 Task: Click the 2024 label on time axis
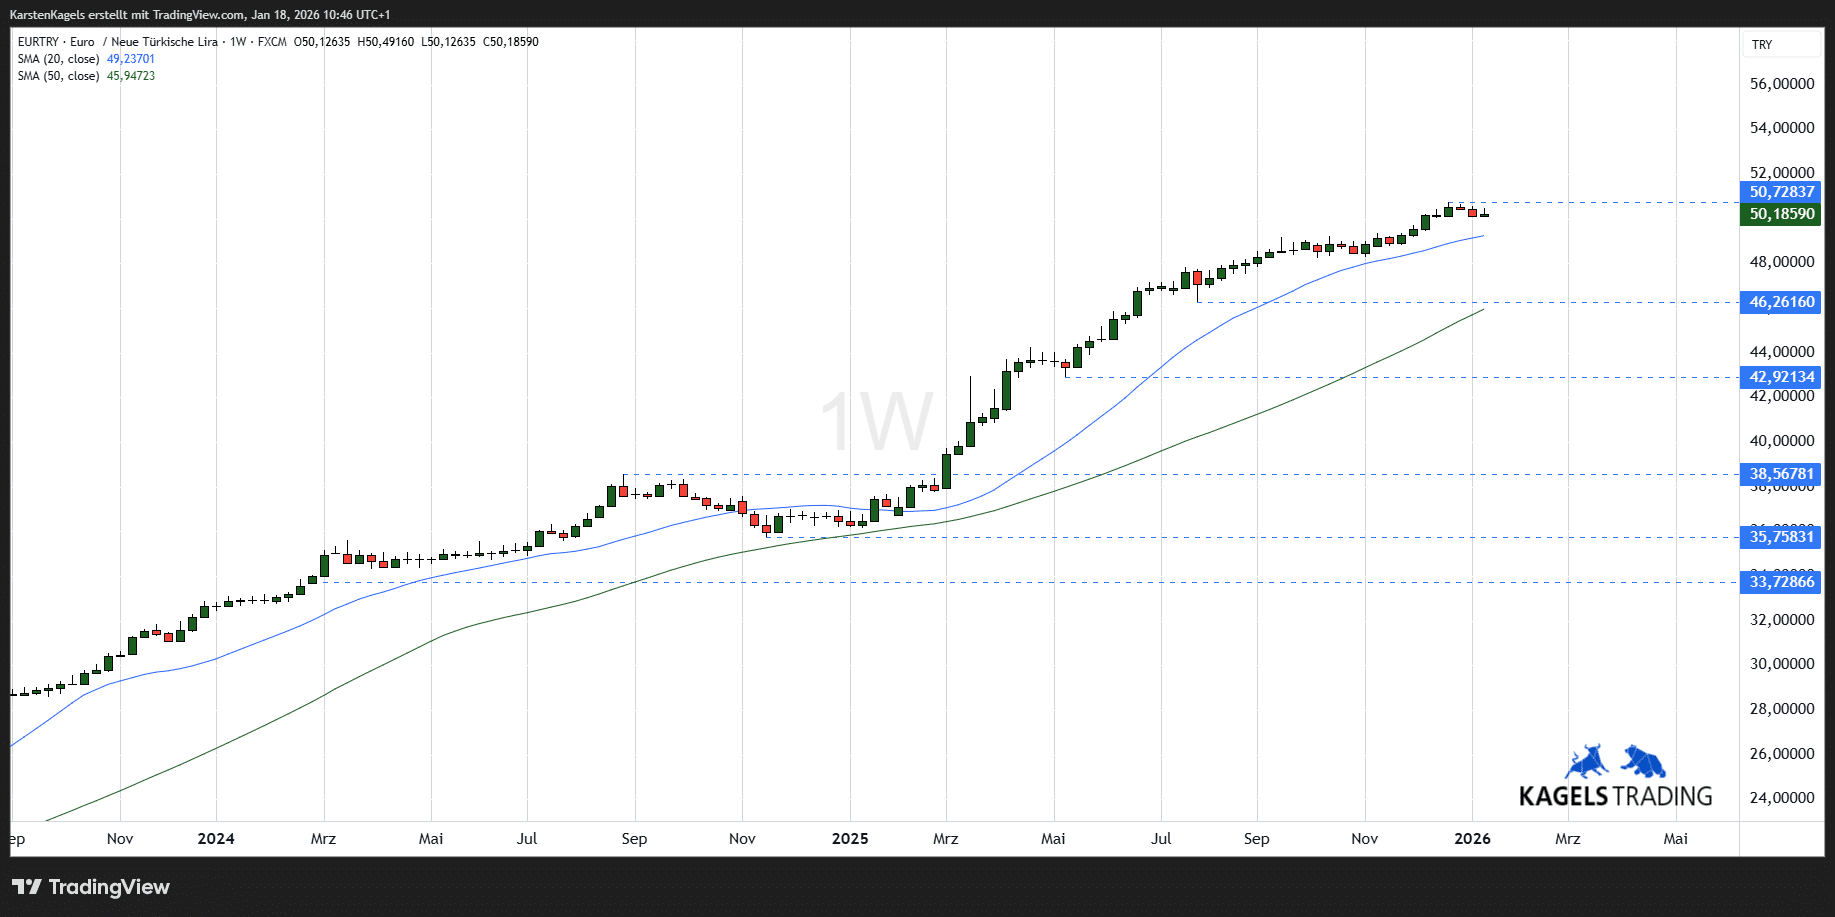[x=216, y=839]
